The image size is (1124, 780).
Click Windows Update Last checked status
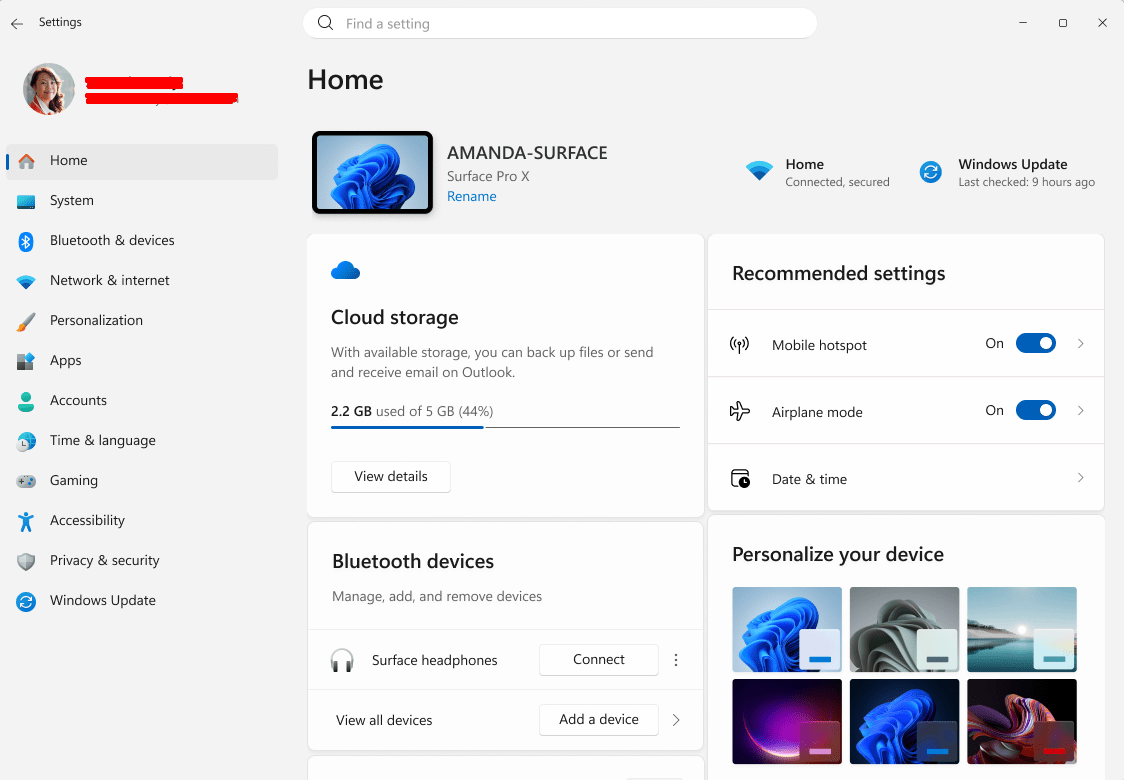click(1007, 172)
